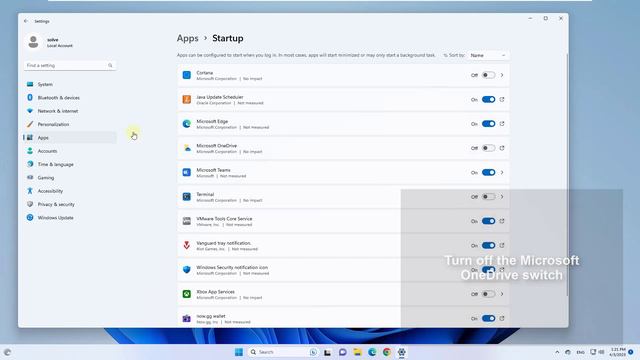Open external link for Java Update Scheduler
This screenshot has width=640, height=360.
pyautogui.click(x=502, y=100)
